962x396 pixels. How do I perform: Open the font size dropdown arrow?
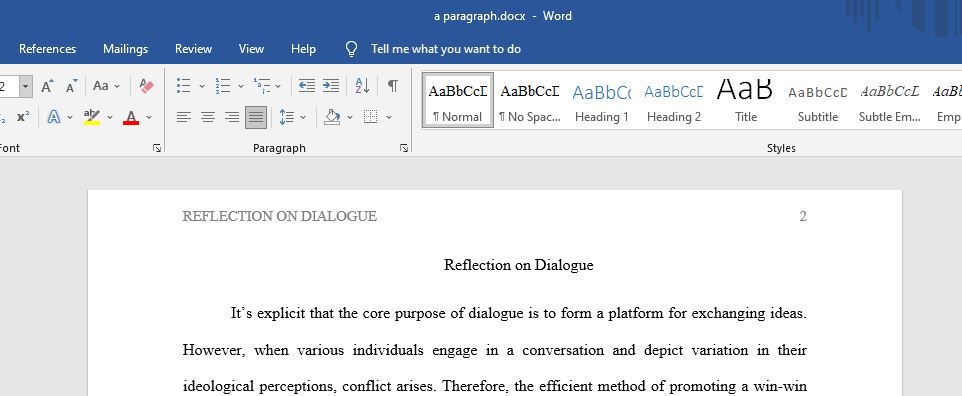(x=26, y=87)
